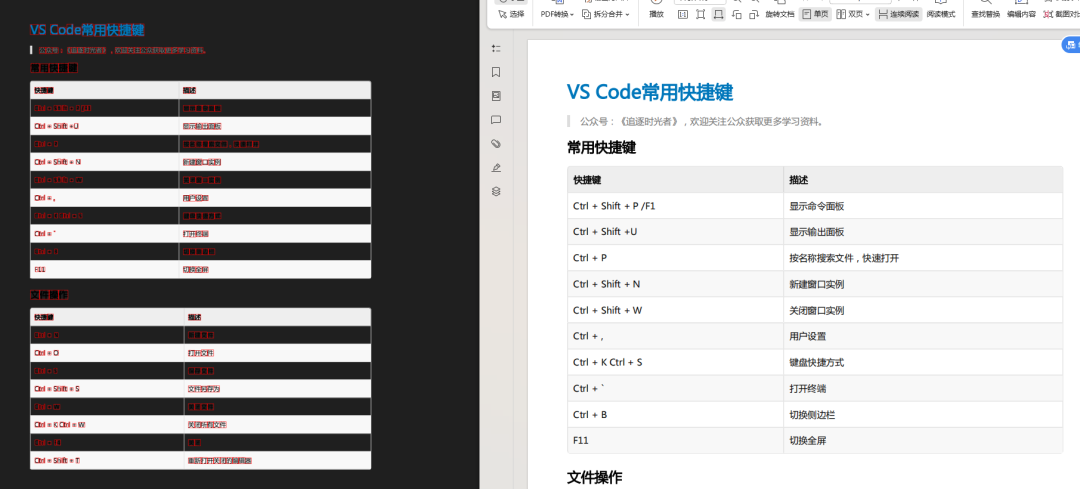
Task: Click the blue floating badge at top right
Action: click(1071, 45)
